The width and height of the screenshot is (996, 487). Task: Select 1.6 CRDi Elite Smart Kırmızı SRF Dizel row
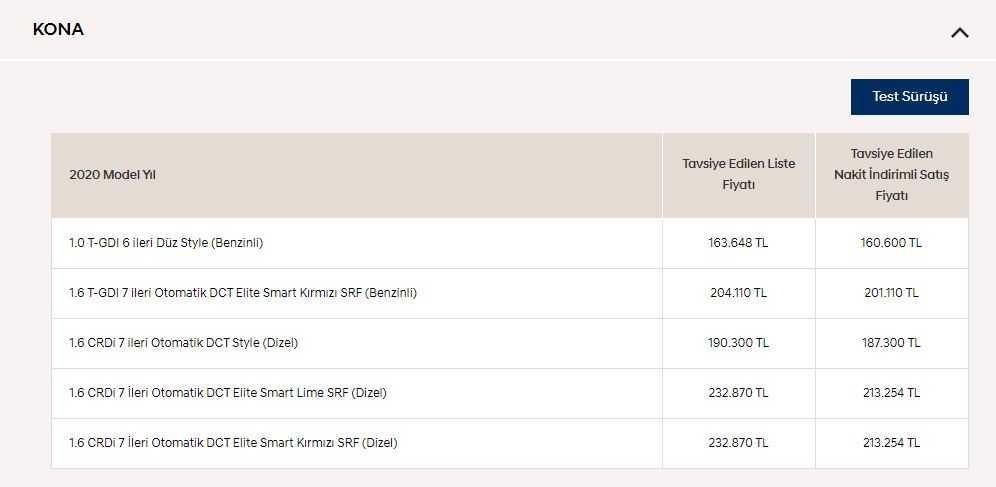pos(510,443)
